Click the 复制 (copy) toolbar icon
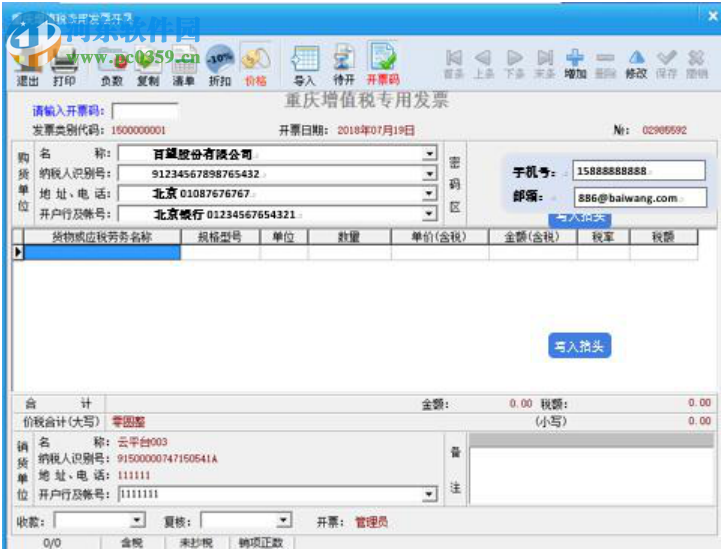 pyautogui.click(x=148, y=67)
